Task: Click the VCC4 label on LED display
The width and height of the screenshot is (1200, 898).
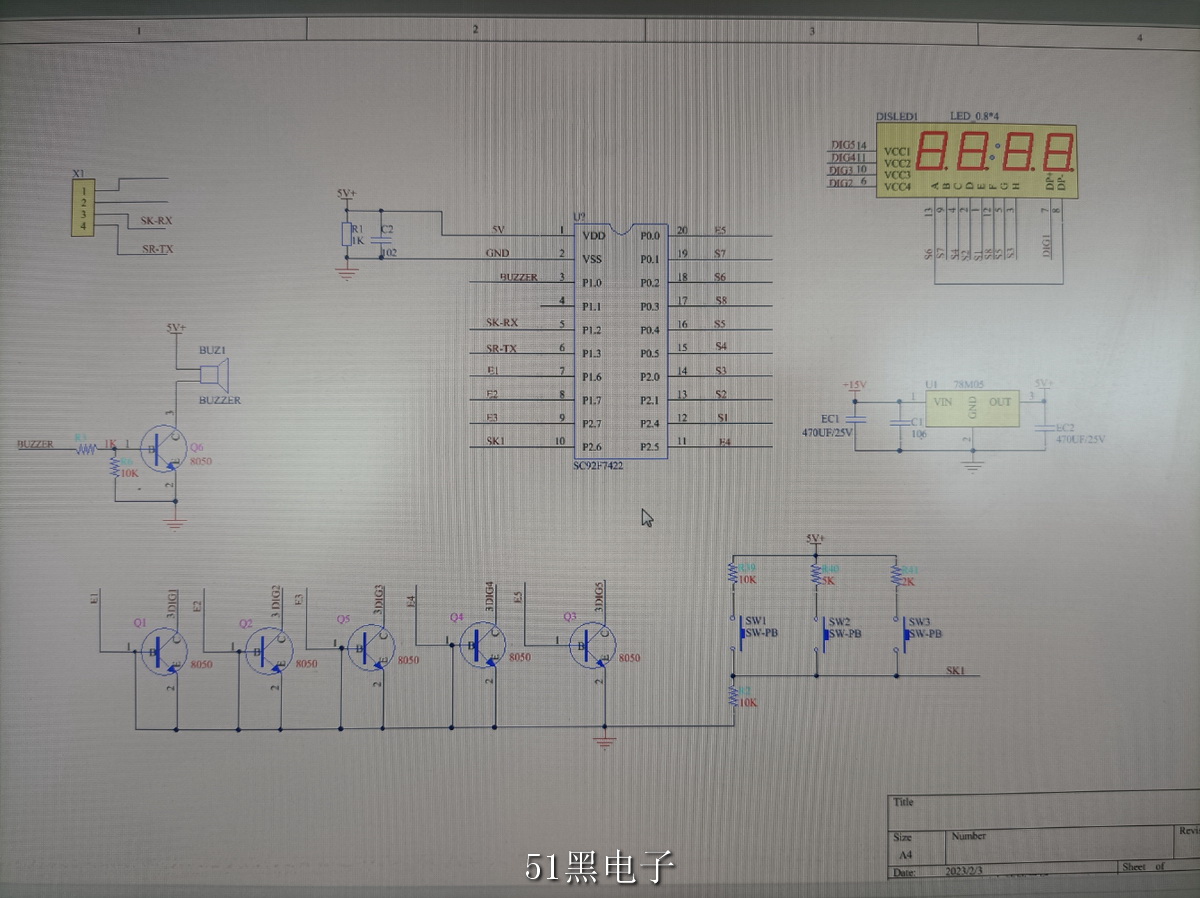Action: (x=897, y=186)
